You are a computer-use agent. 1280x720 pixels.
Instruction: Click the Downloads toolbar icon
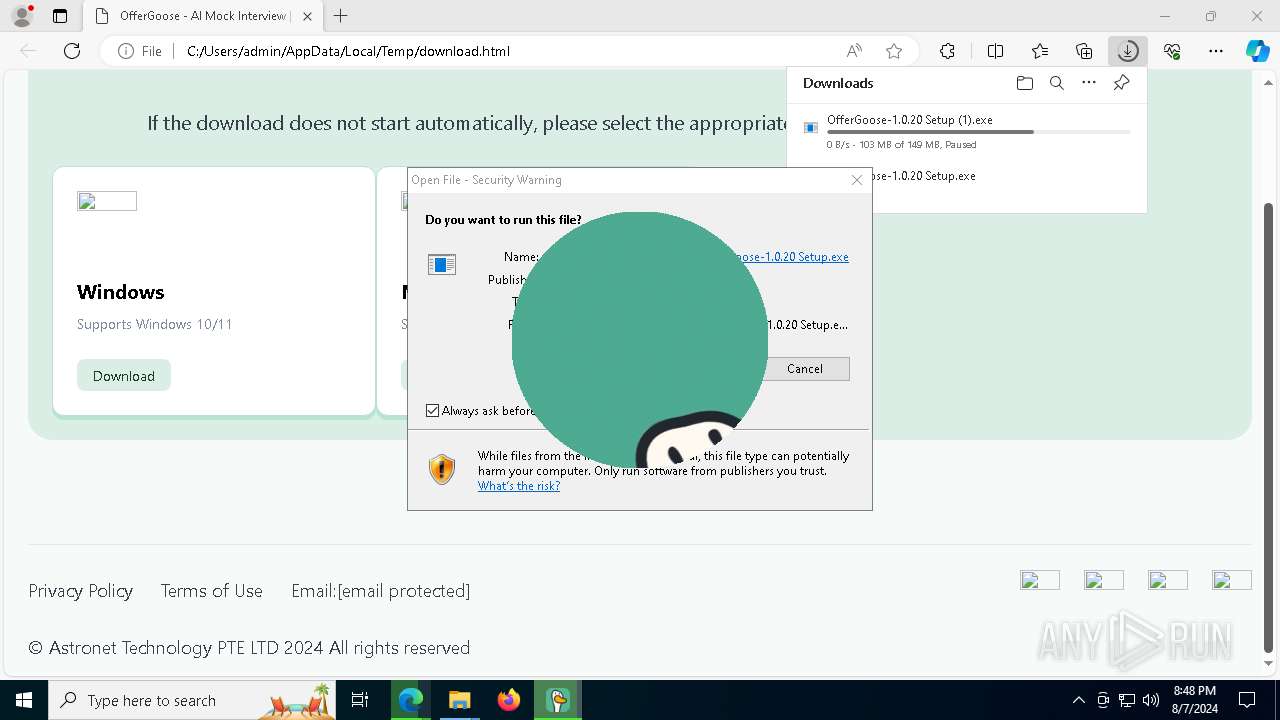point(1128,51)
